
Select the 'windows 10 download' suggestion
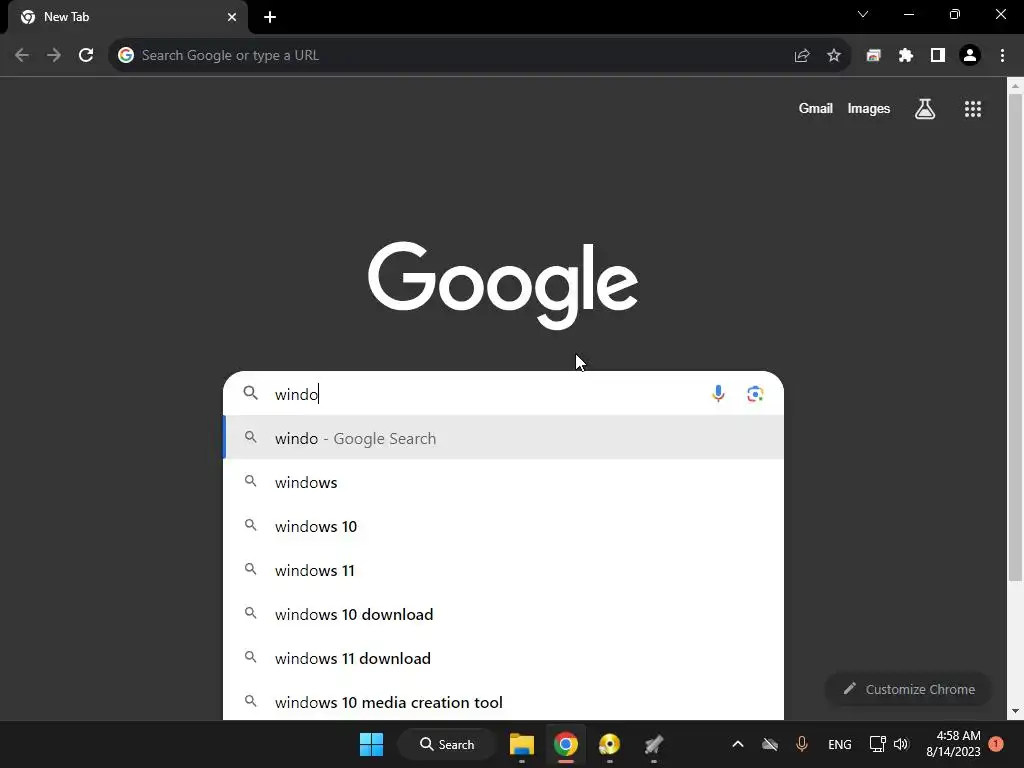(503, 615)
